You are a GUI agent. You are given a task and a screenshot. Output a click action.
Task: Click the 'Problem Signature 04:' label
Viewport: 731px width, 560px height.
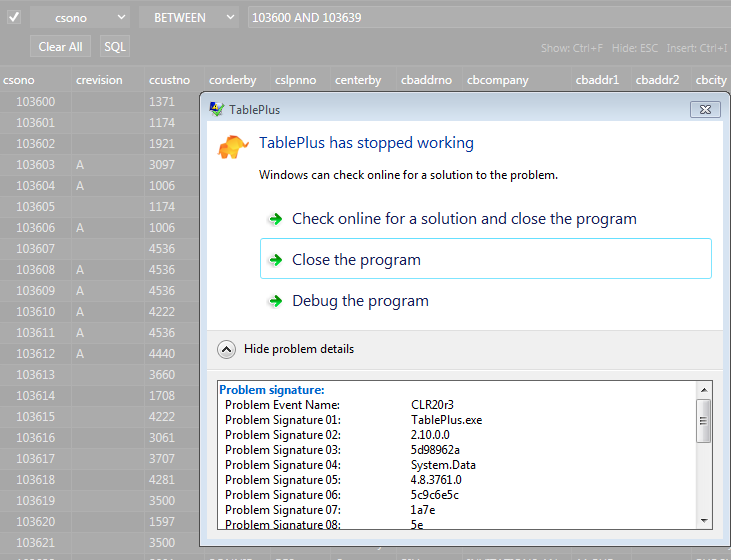point(283,464)
